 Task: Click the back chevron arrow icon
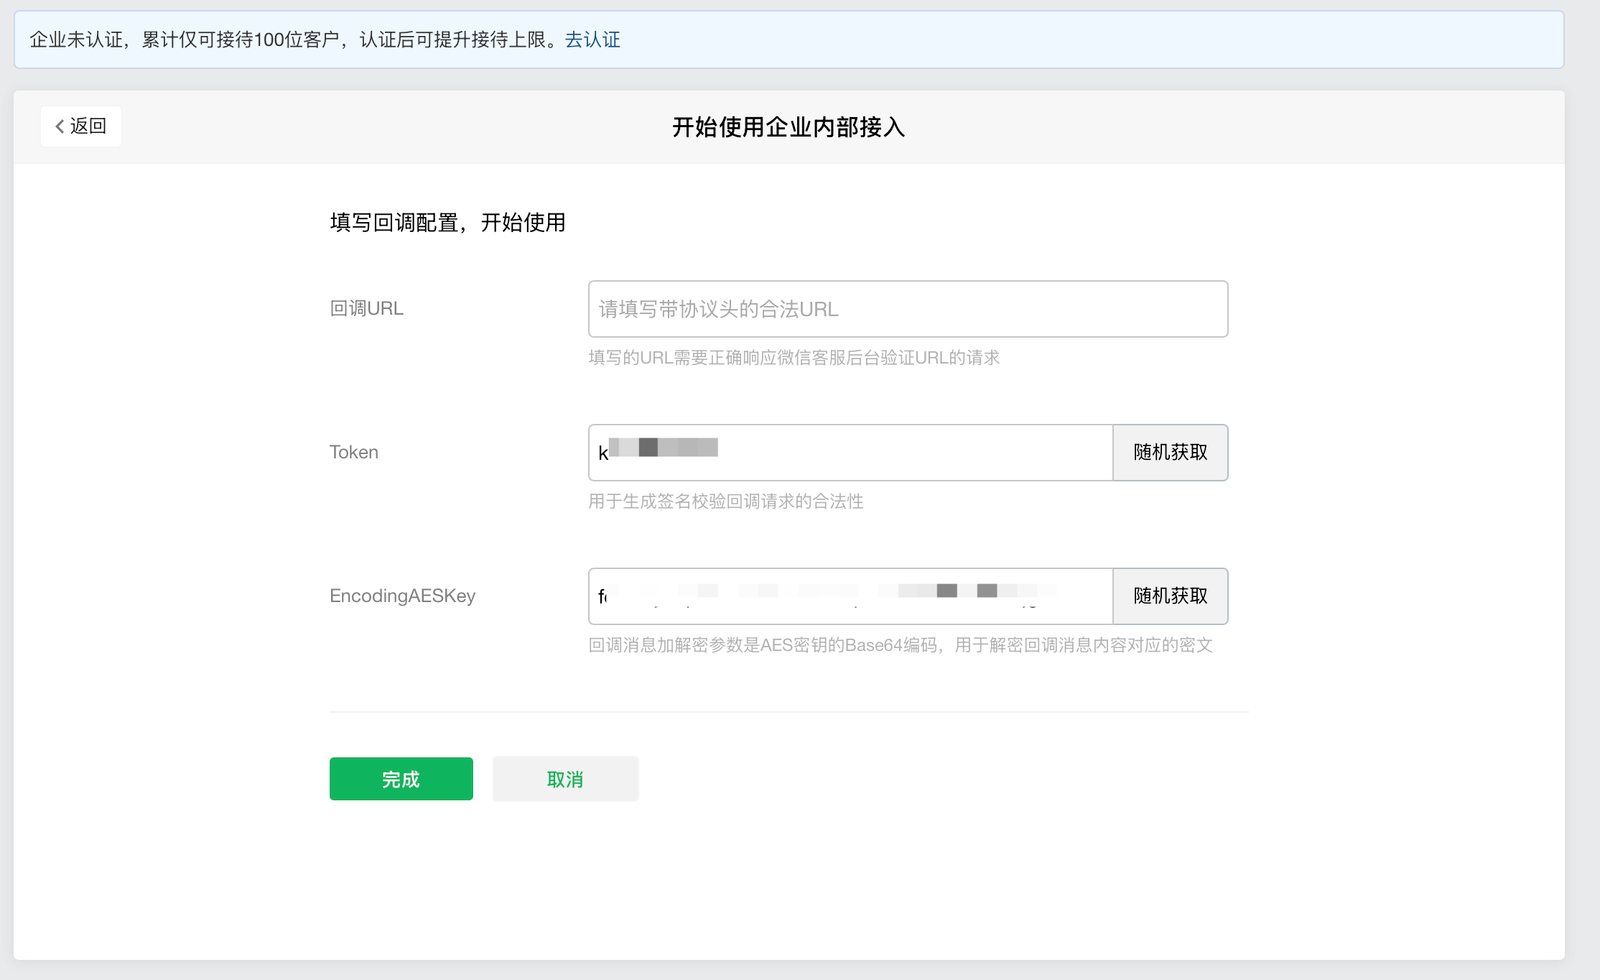pos(60,126)
